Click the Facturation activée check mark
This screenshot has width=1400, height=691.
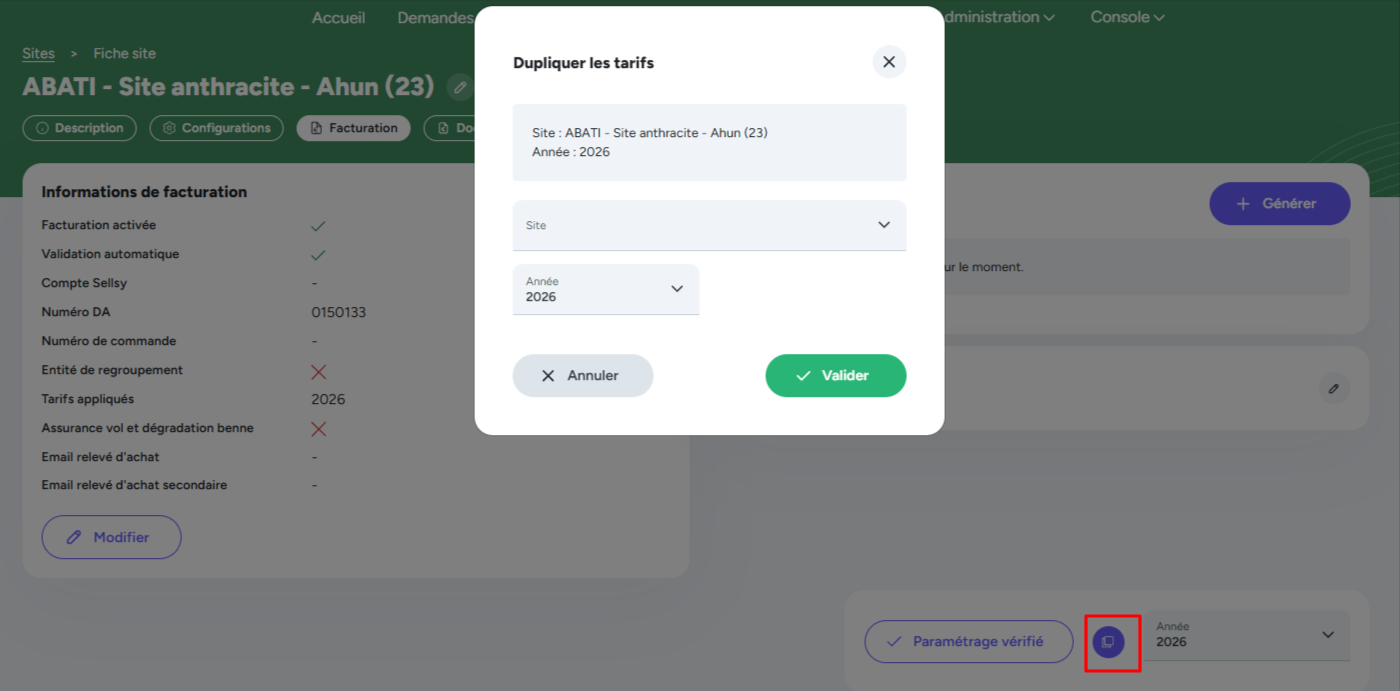point(318,226)
